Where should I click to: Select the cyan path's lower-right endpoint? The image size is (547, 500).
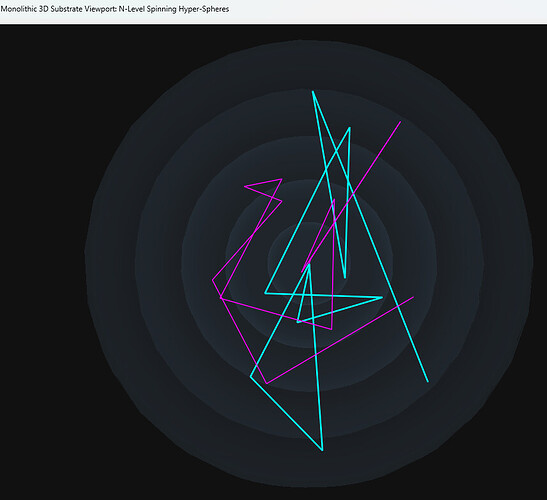[428, 381]
